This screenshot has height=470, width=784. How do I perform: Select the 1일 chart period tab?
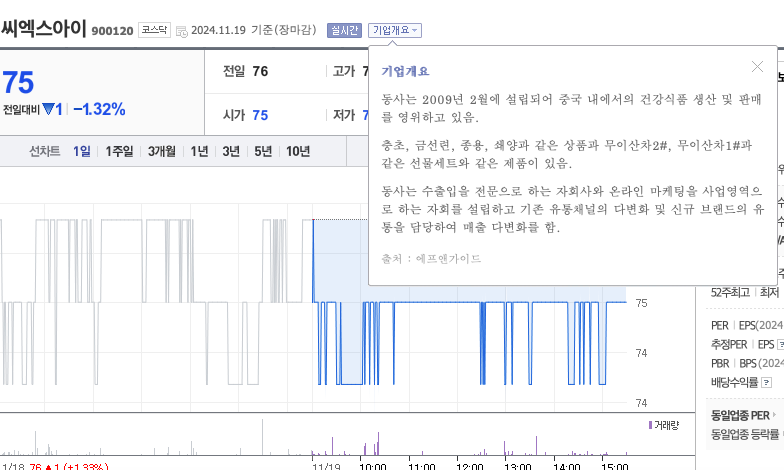tap(82, 151)
